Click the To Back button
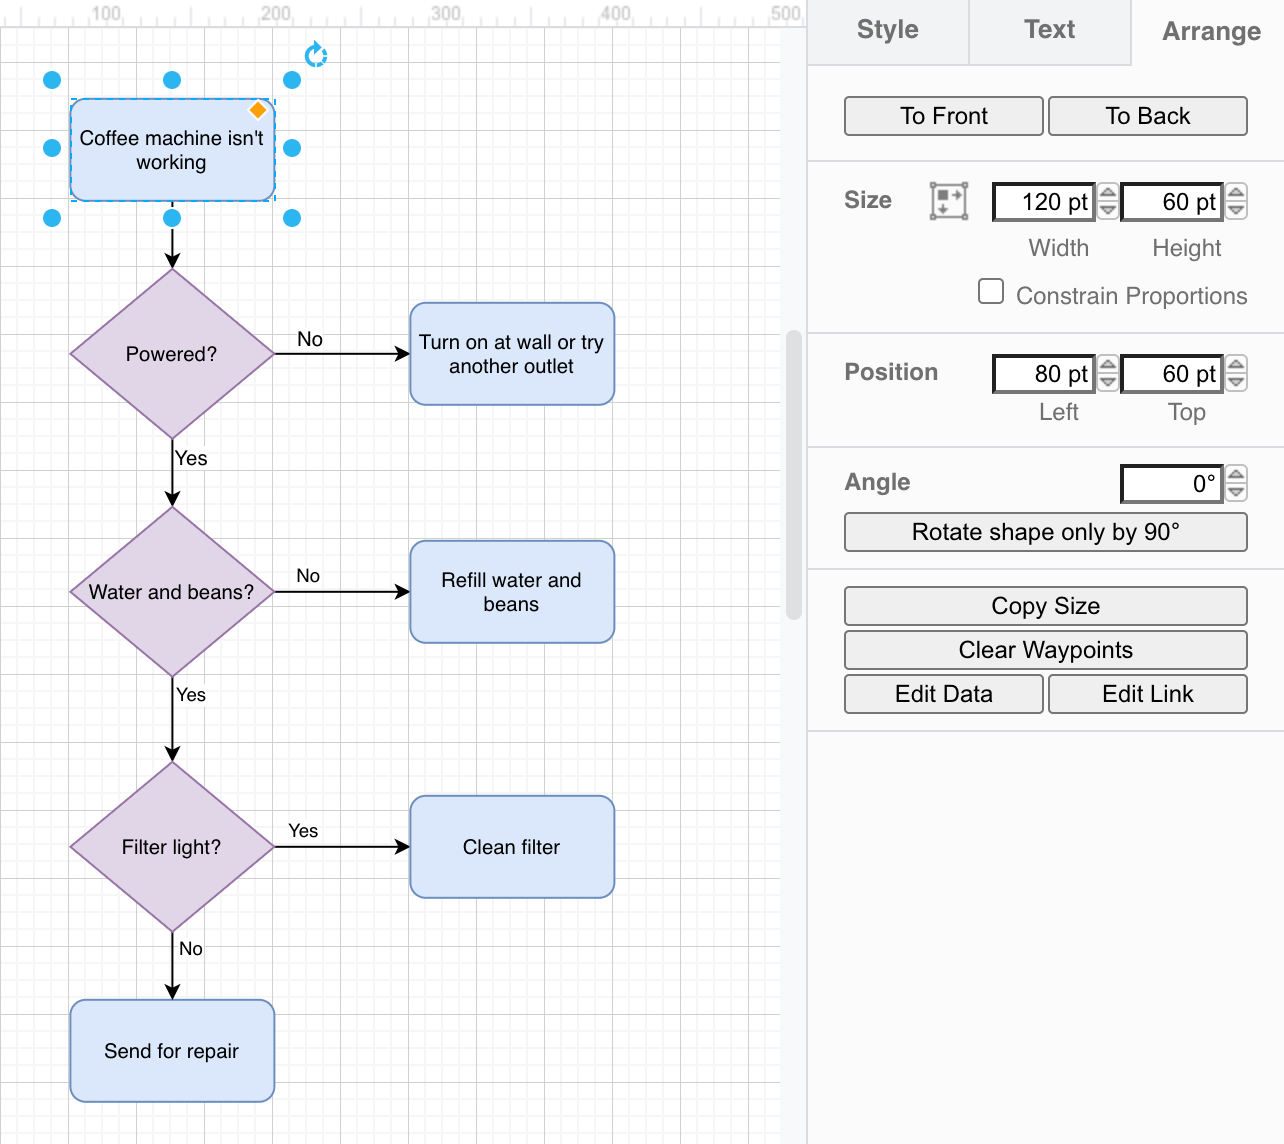 (x=1147, y=115)
